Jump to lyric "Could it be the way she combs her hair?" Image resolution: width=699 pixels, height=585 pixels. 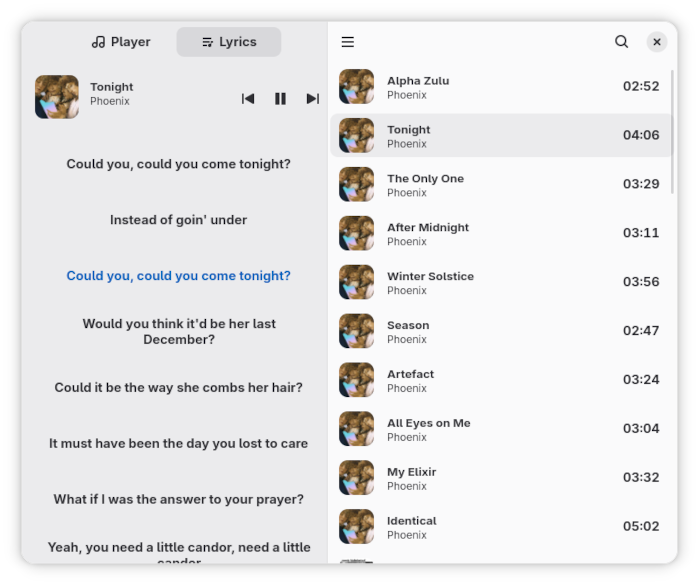[x=178, y=387]
